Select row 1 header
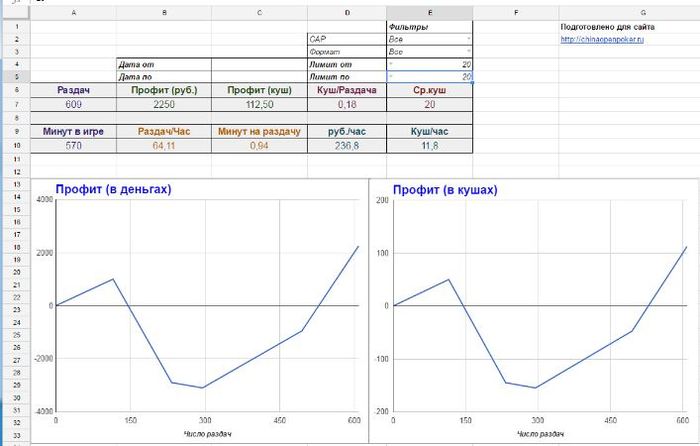The width and height of the screenshot is (700, 446). (16, 27)
